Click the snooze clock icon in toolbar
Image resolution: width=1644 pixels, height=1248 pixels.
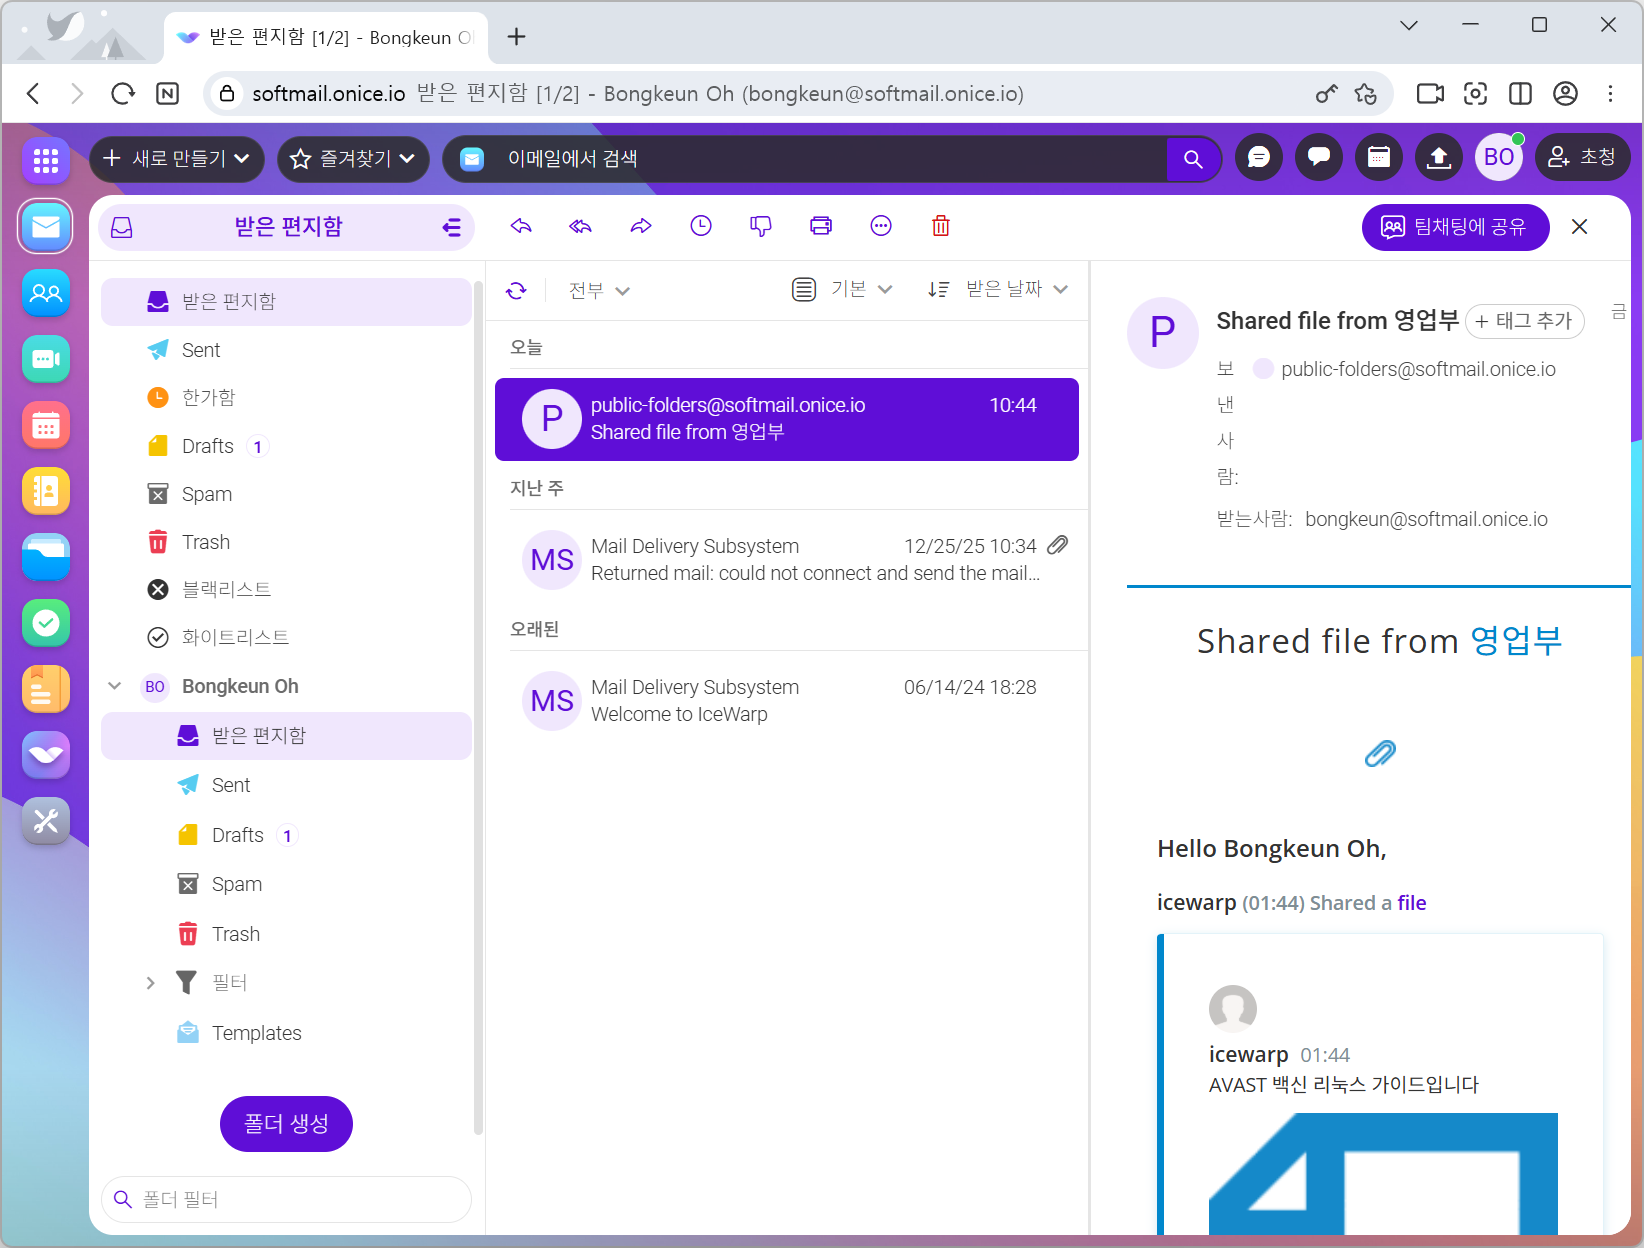[x=701, y=226]
